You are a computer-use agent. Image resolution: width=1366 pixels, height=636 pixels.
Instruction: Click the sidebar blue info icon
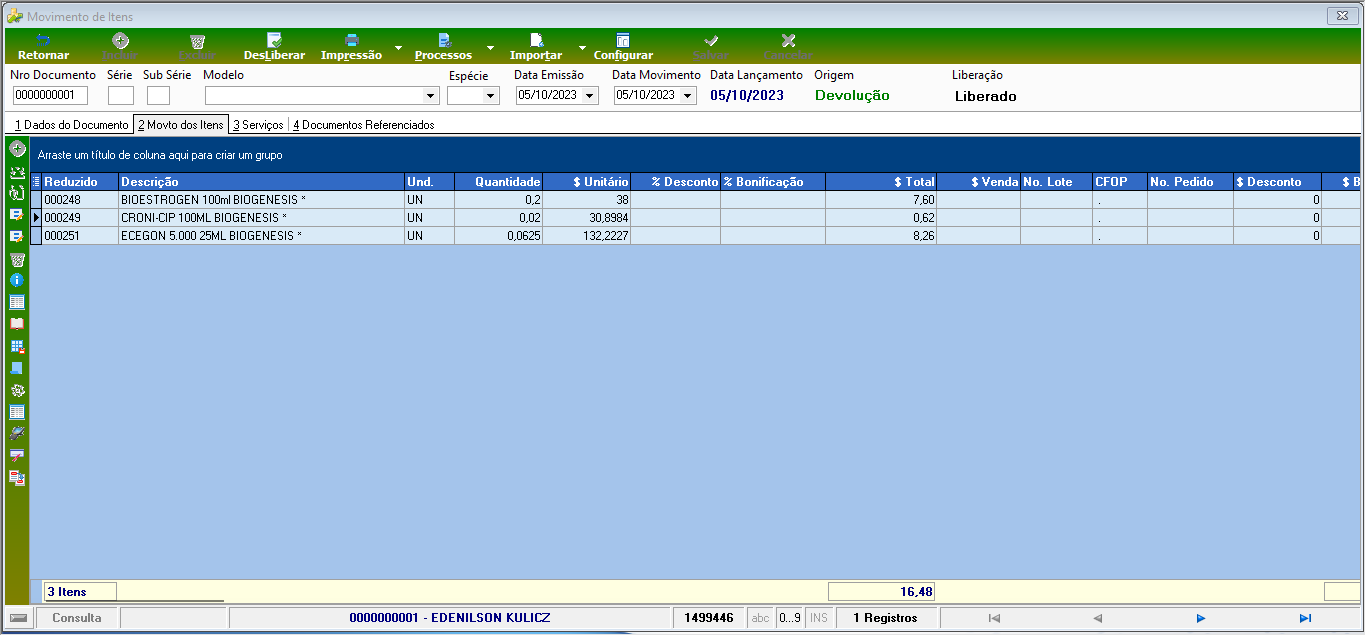coord(17,280)
